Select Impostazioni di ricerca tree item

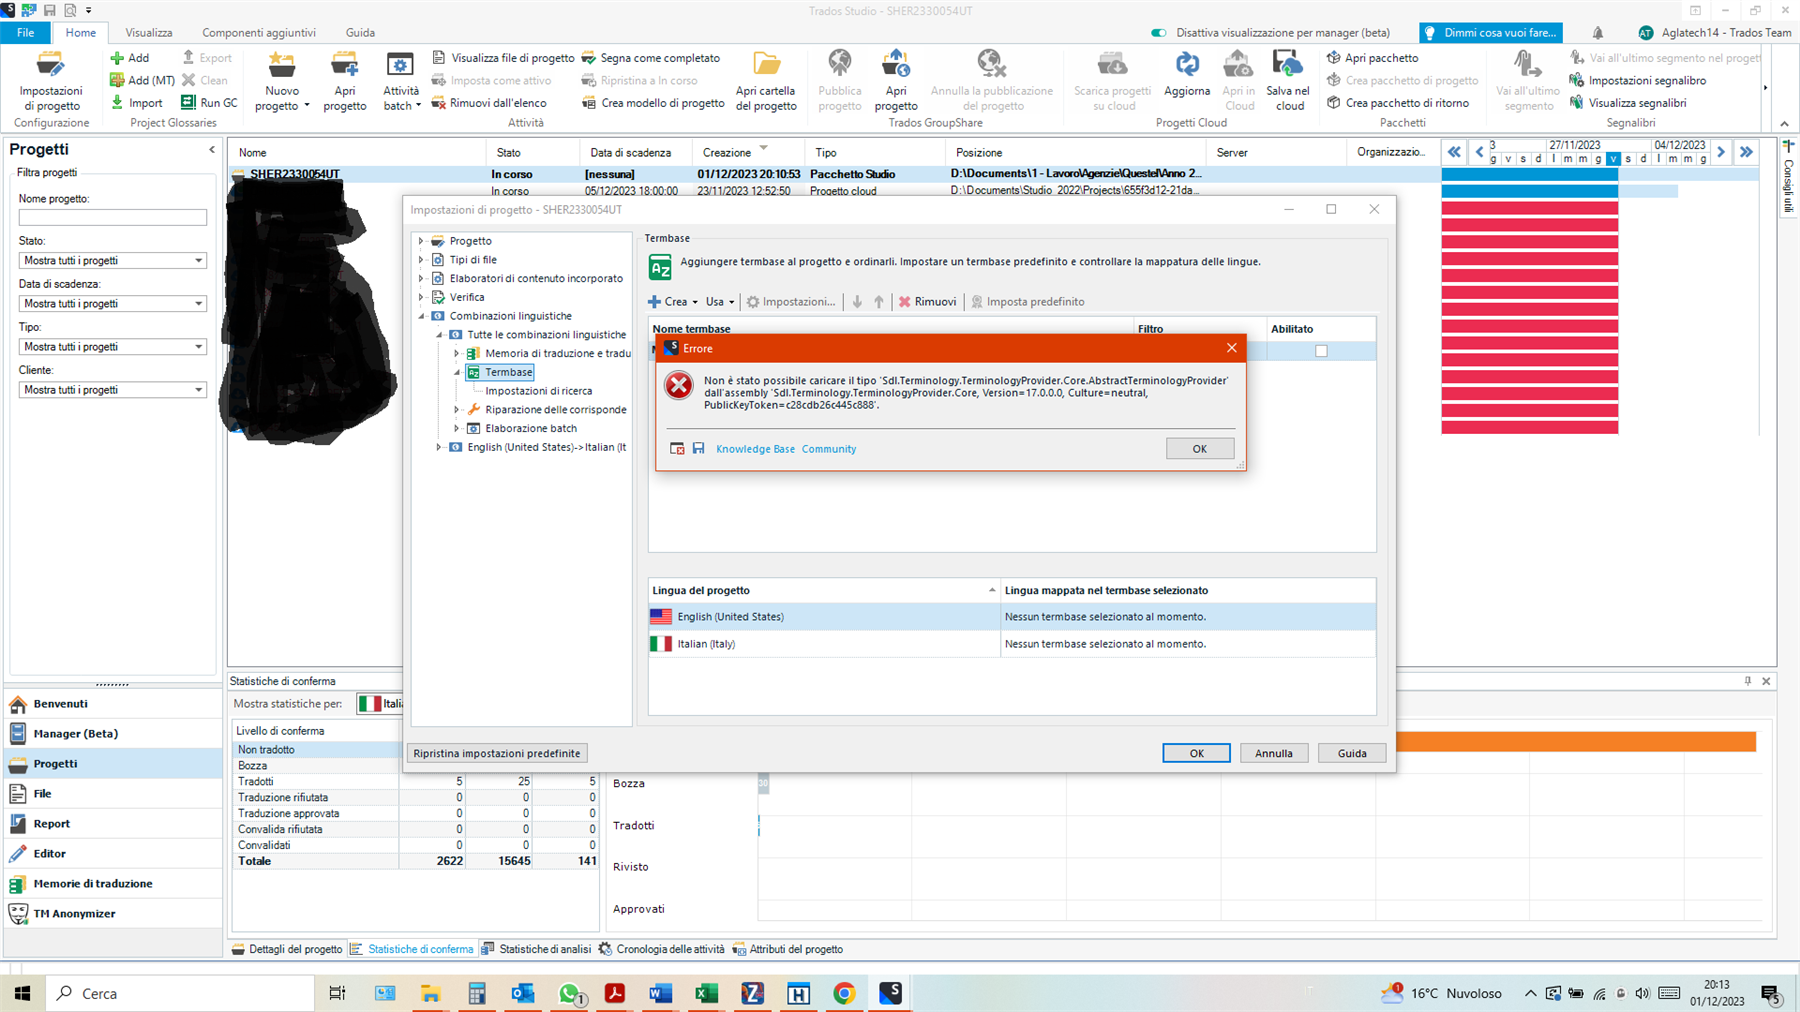pyautogui.click(x=538, y=391)
